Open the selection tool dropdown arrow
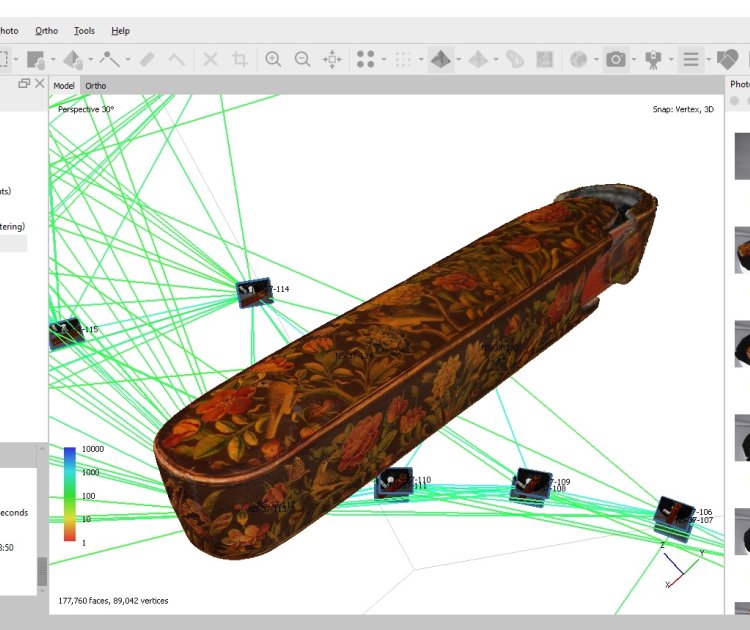This screenshot has height=630, width=750. [x=16, y=60]
